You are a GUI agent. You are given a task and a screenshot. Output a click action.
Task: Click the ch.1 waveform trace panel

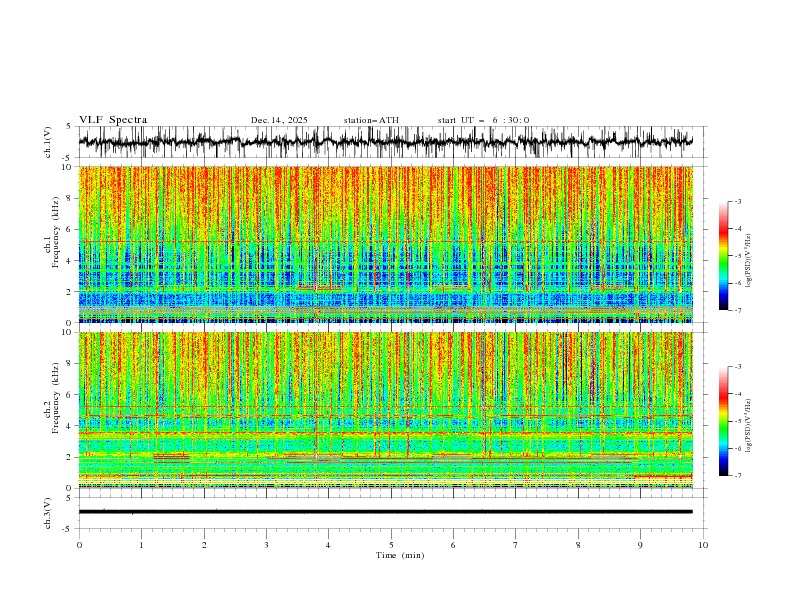[392, 142]
